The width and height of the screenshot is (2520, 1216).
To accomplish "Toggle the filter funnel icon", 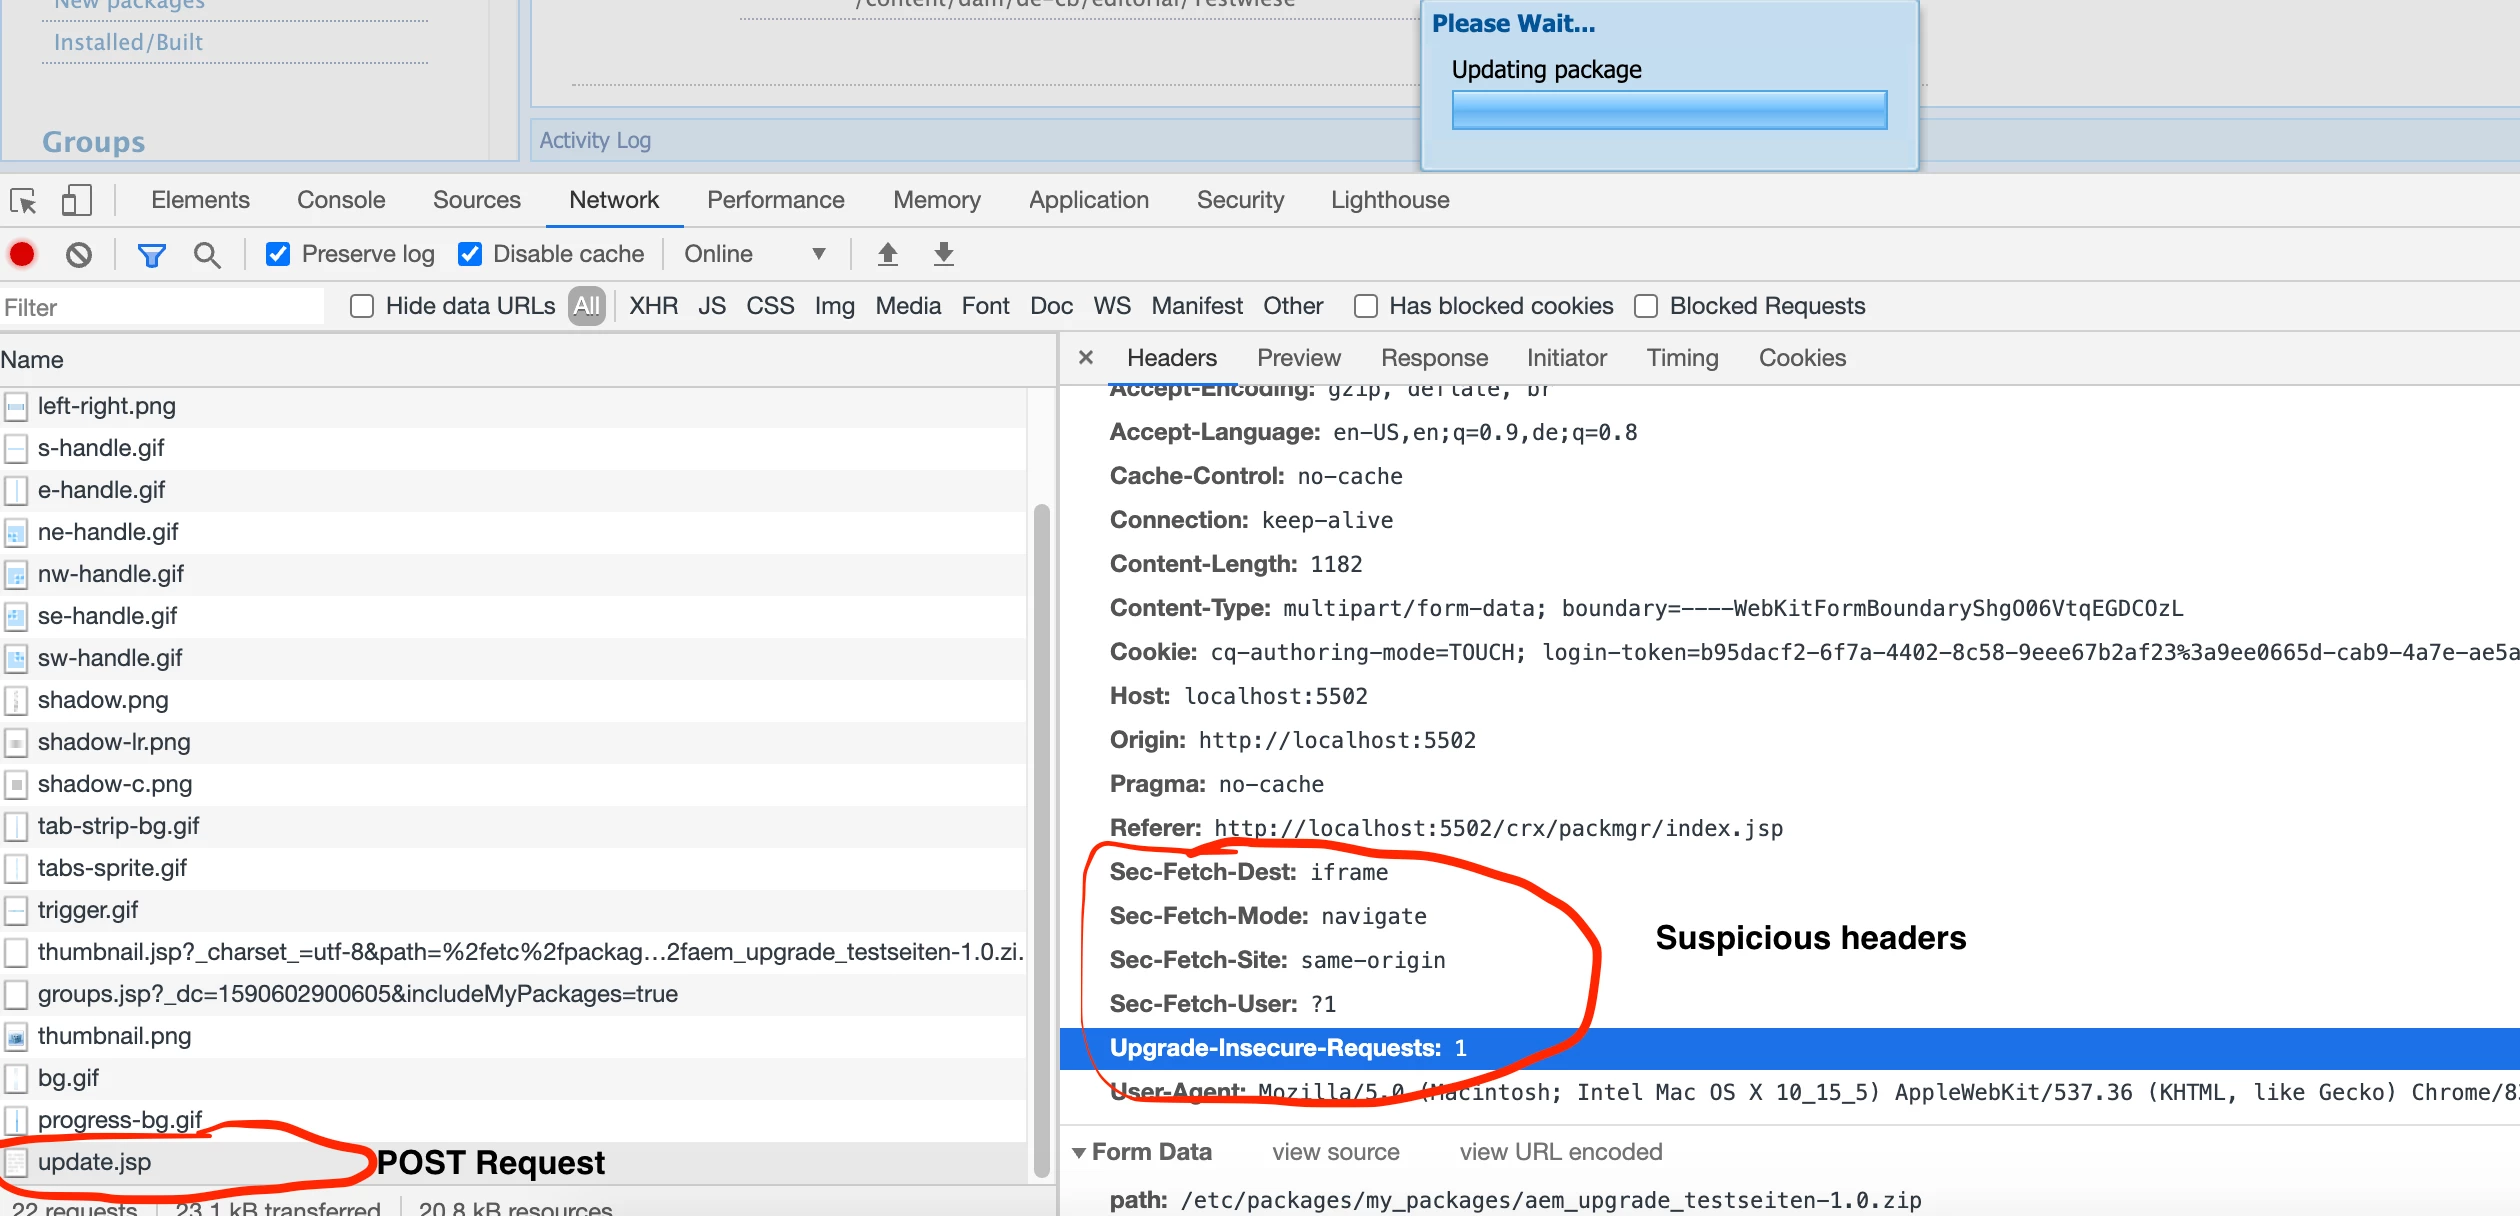I will 151,255.
